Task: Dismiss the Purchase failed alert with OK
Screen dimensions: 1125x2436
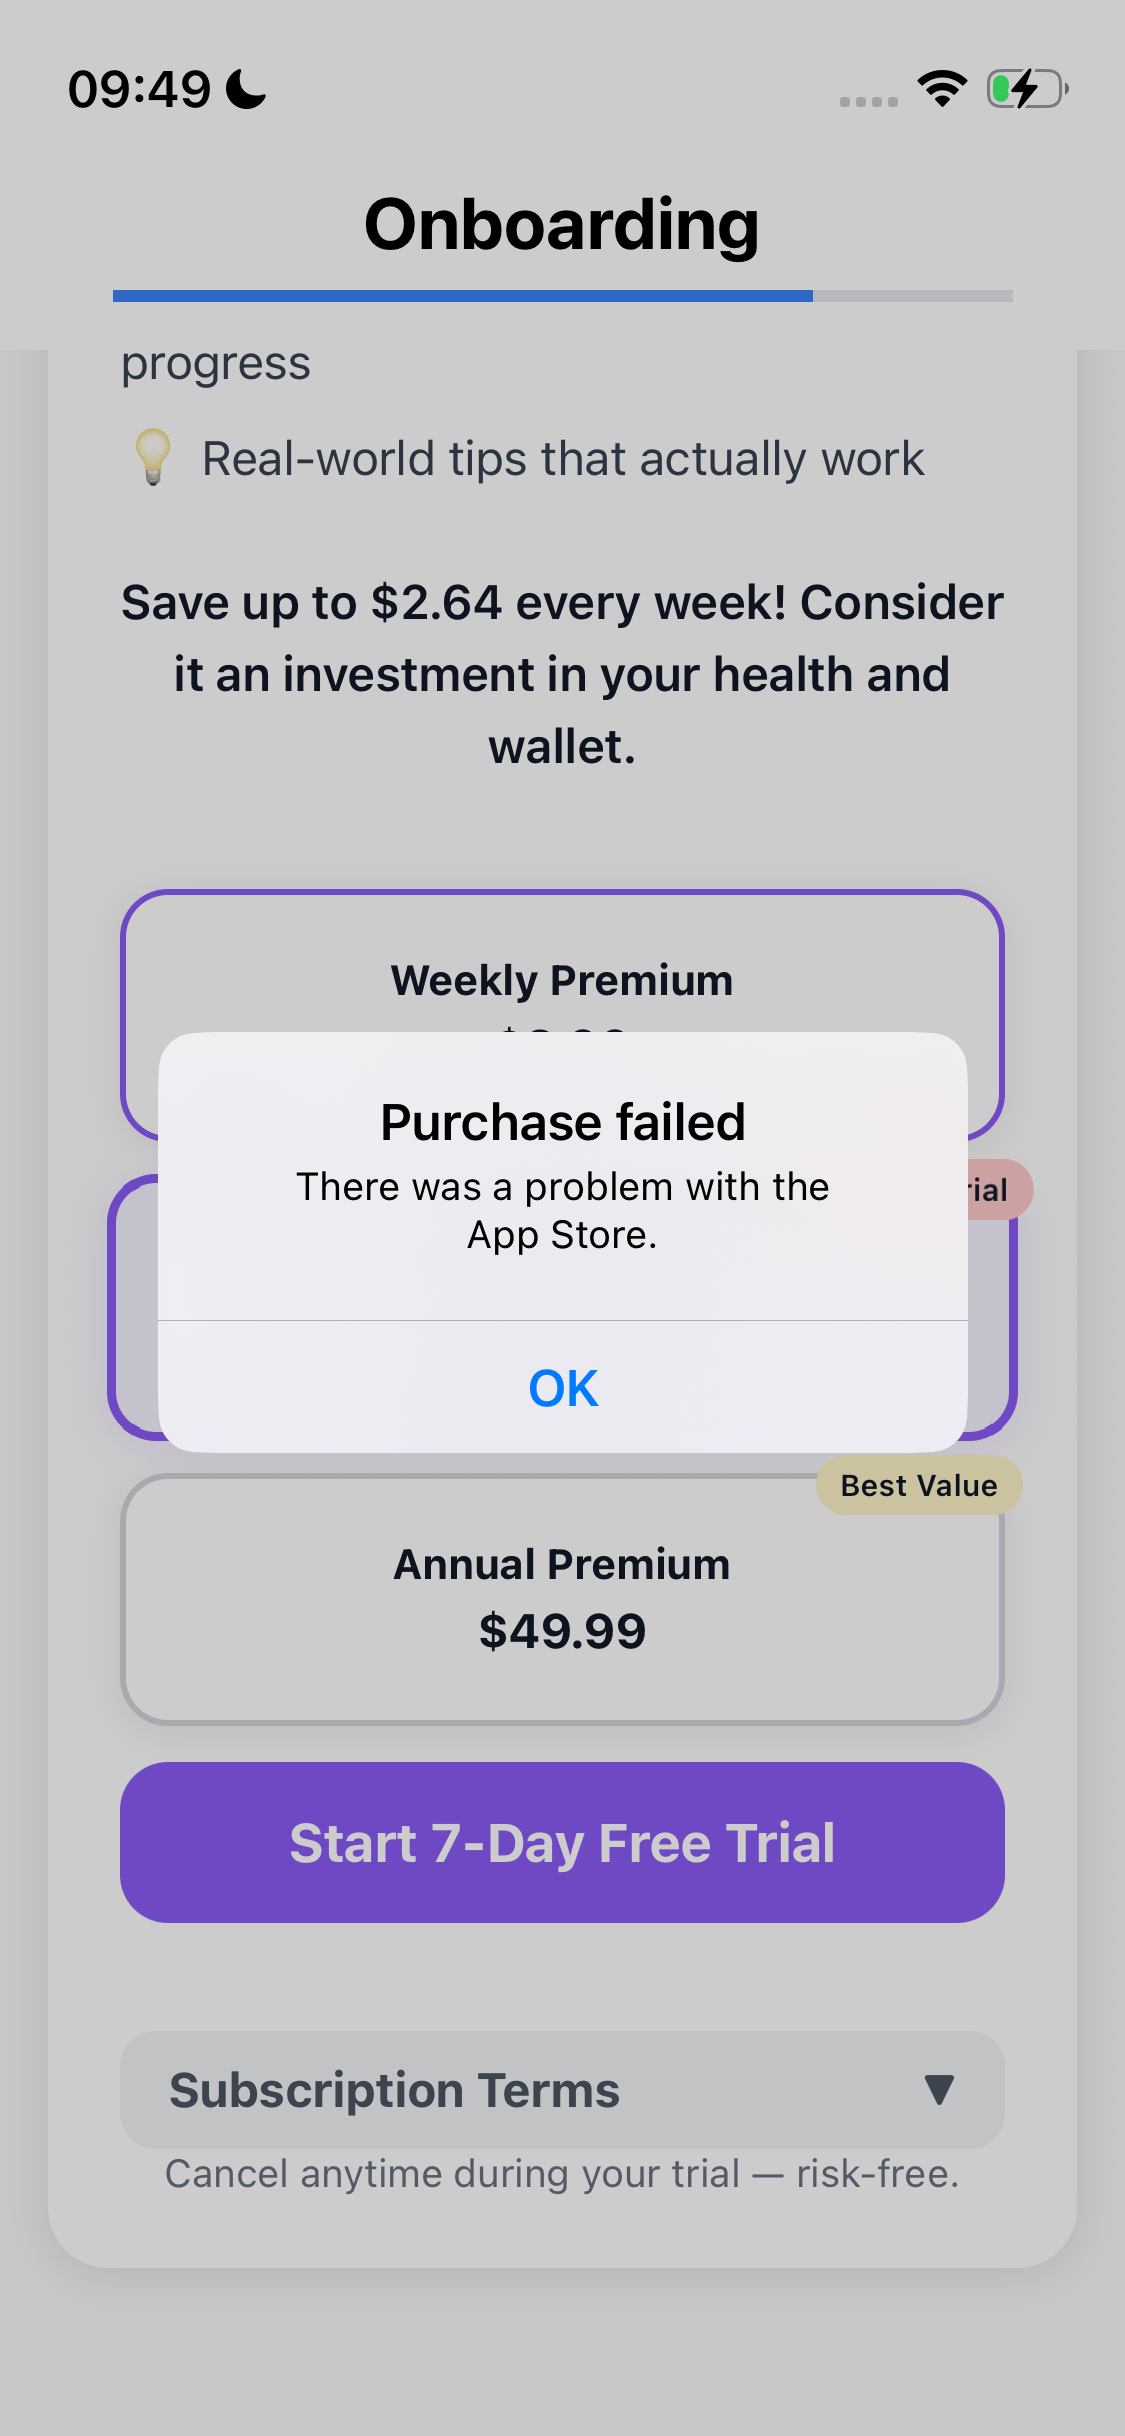Action: click(563, 1388)
